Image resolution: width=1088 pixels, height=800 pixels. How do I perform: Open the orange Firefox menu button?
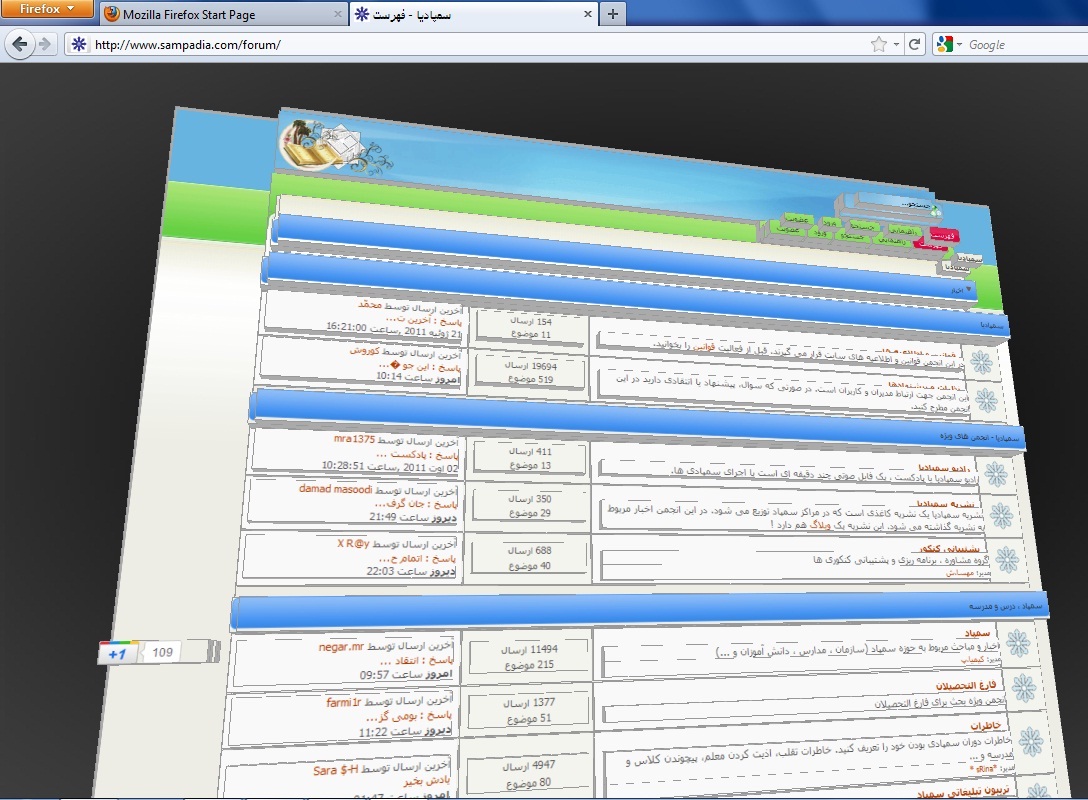coord(46,9)
